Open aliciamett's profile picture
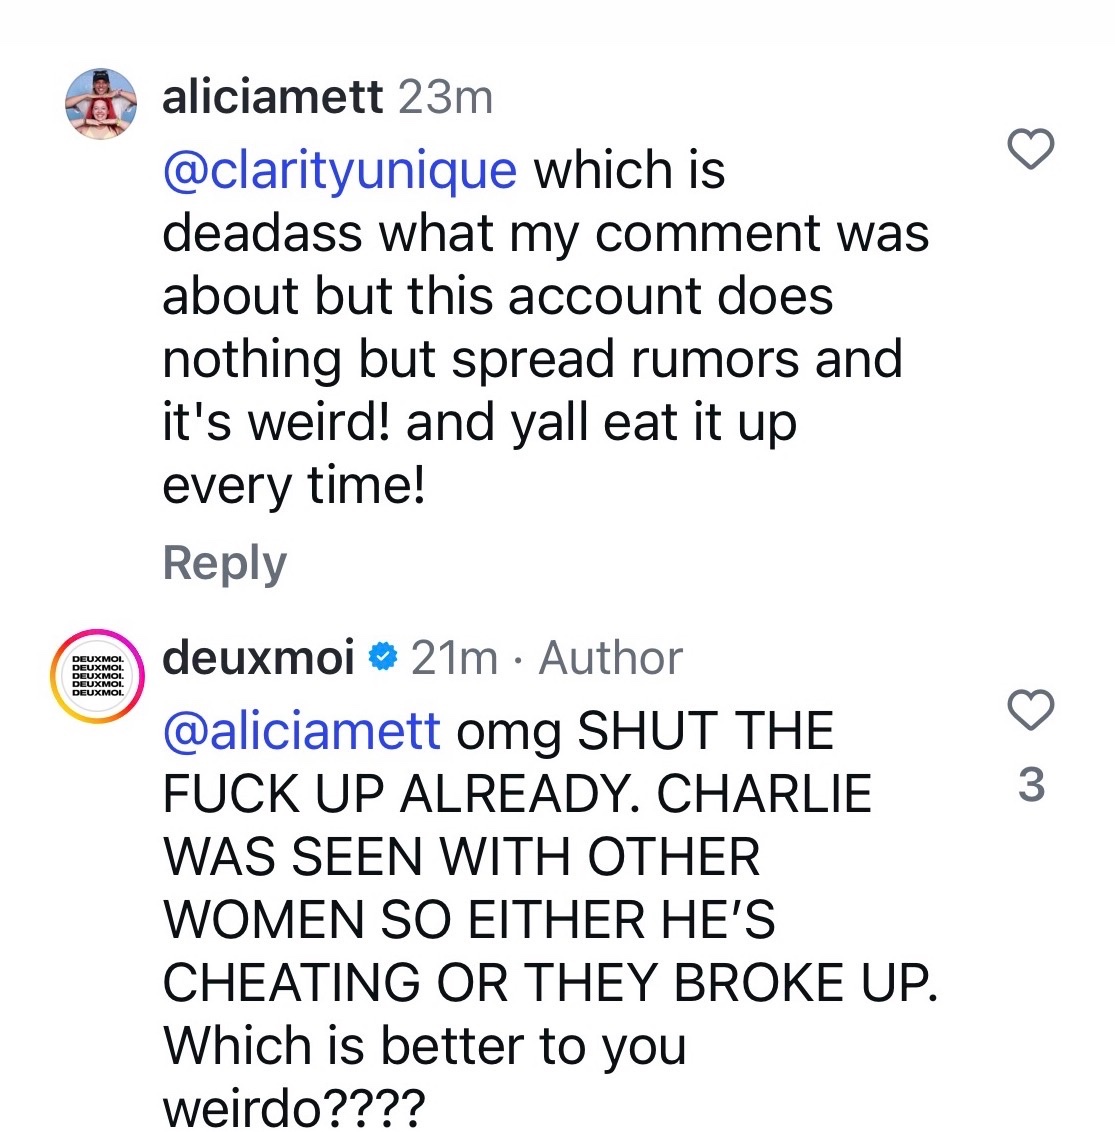Image resolution: width=1115 pixels, height=1132 pixels. [x=100, y=104]
